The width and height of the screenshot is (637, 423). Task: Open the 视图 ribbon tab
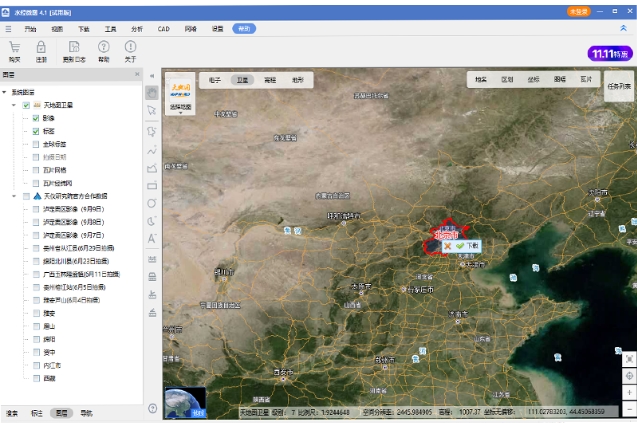click(x=57, y=29)
